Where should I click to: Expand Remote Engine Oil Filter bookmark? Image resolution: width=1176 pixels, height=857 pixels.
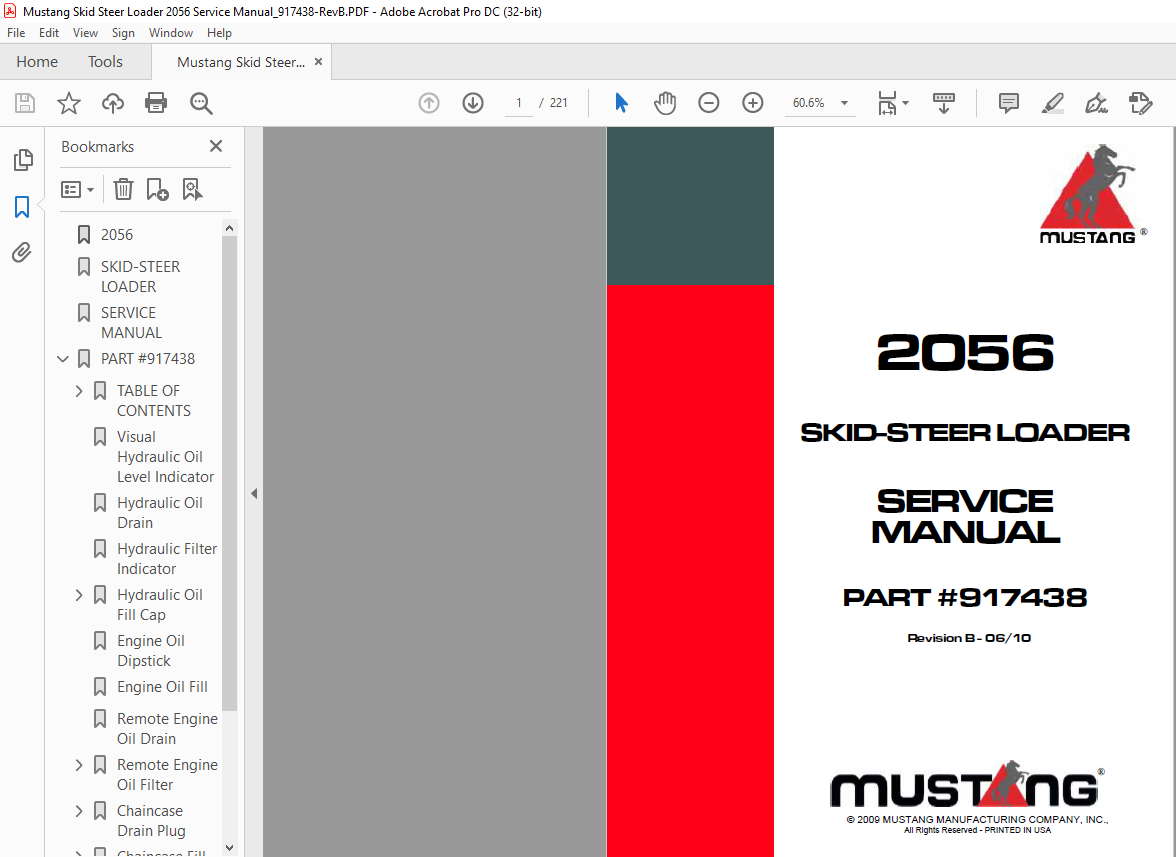click(x=79, y=765)
